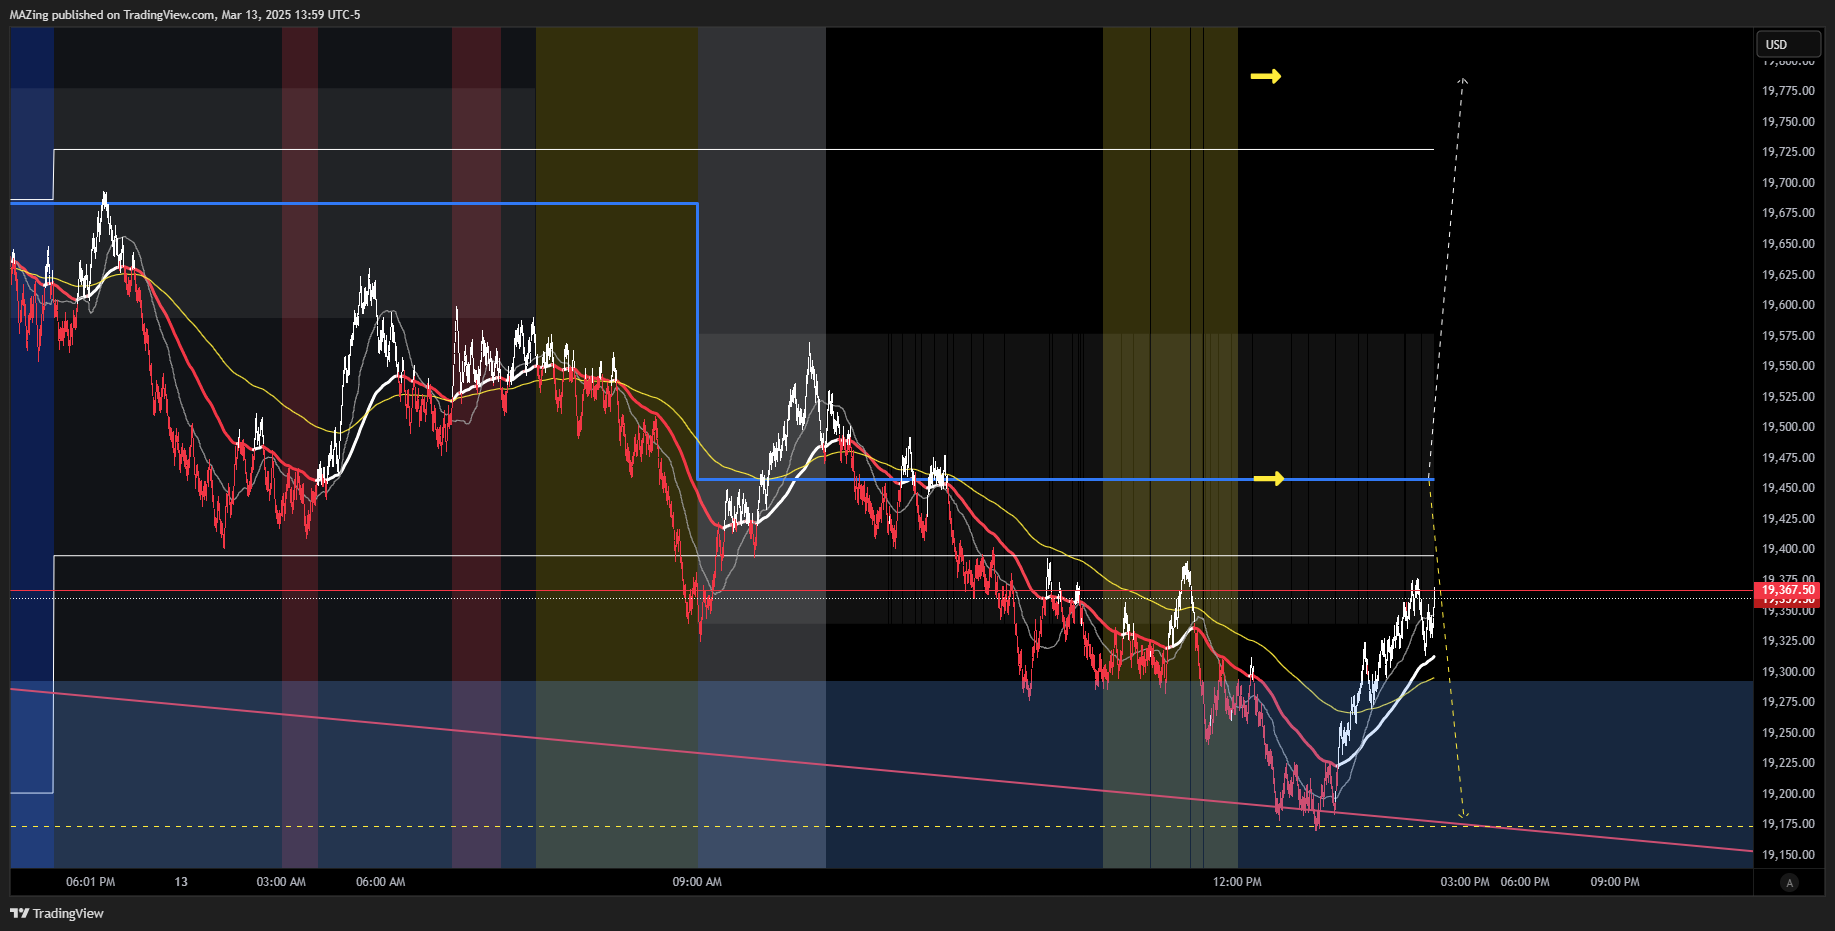Click the 09:00 PM time axis label
The height and width of the screenshot is (931, 1835).
(1615, 882)
